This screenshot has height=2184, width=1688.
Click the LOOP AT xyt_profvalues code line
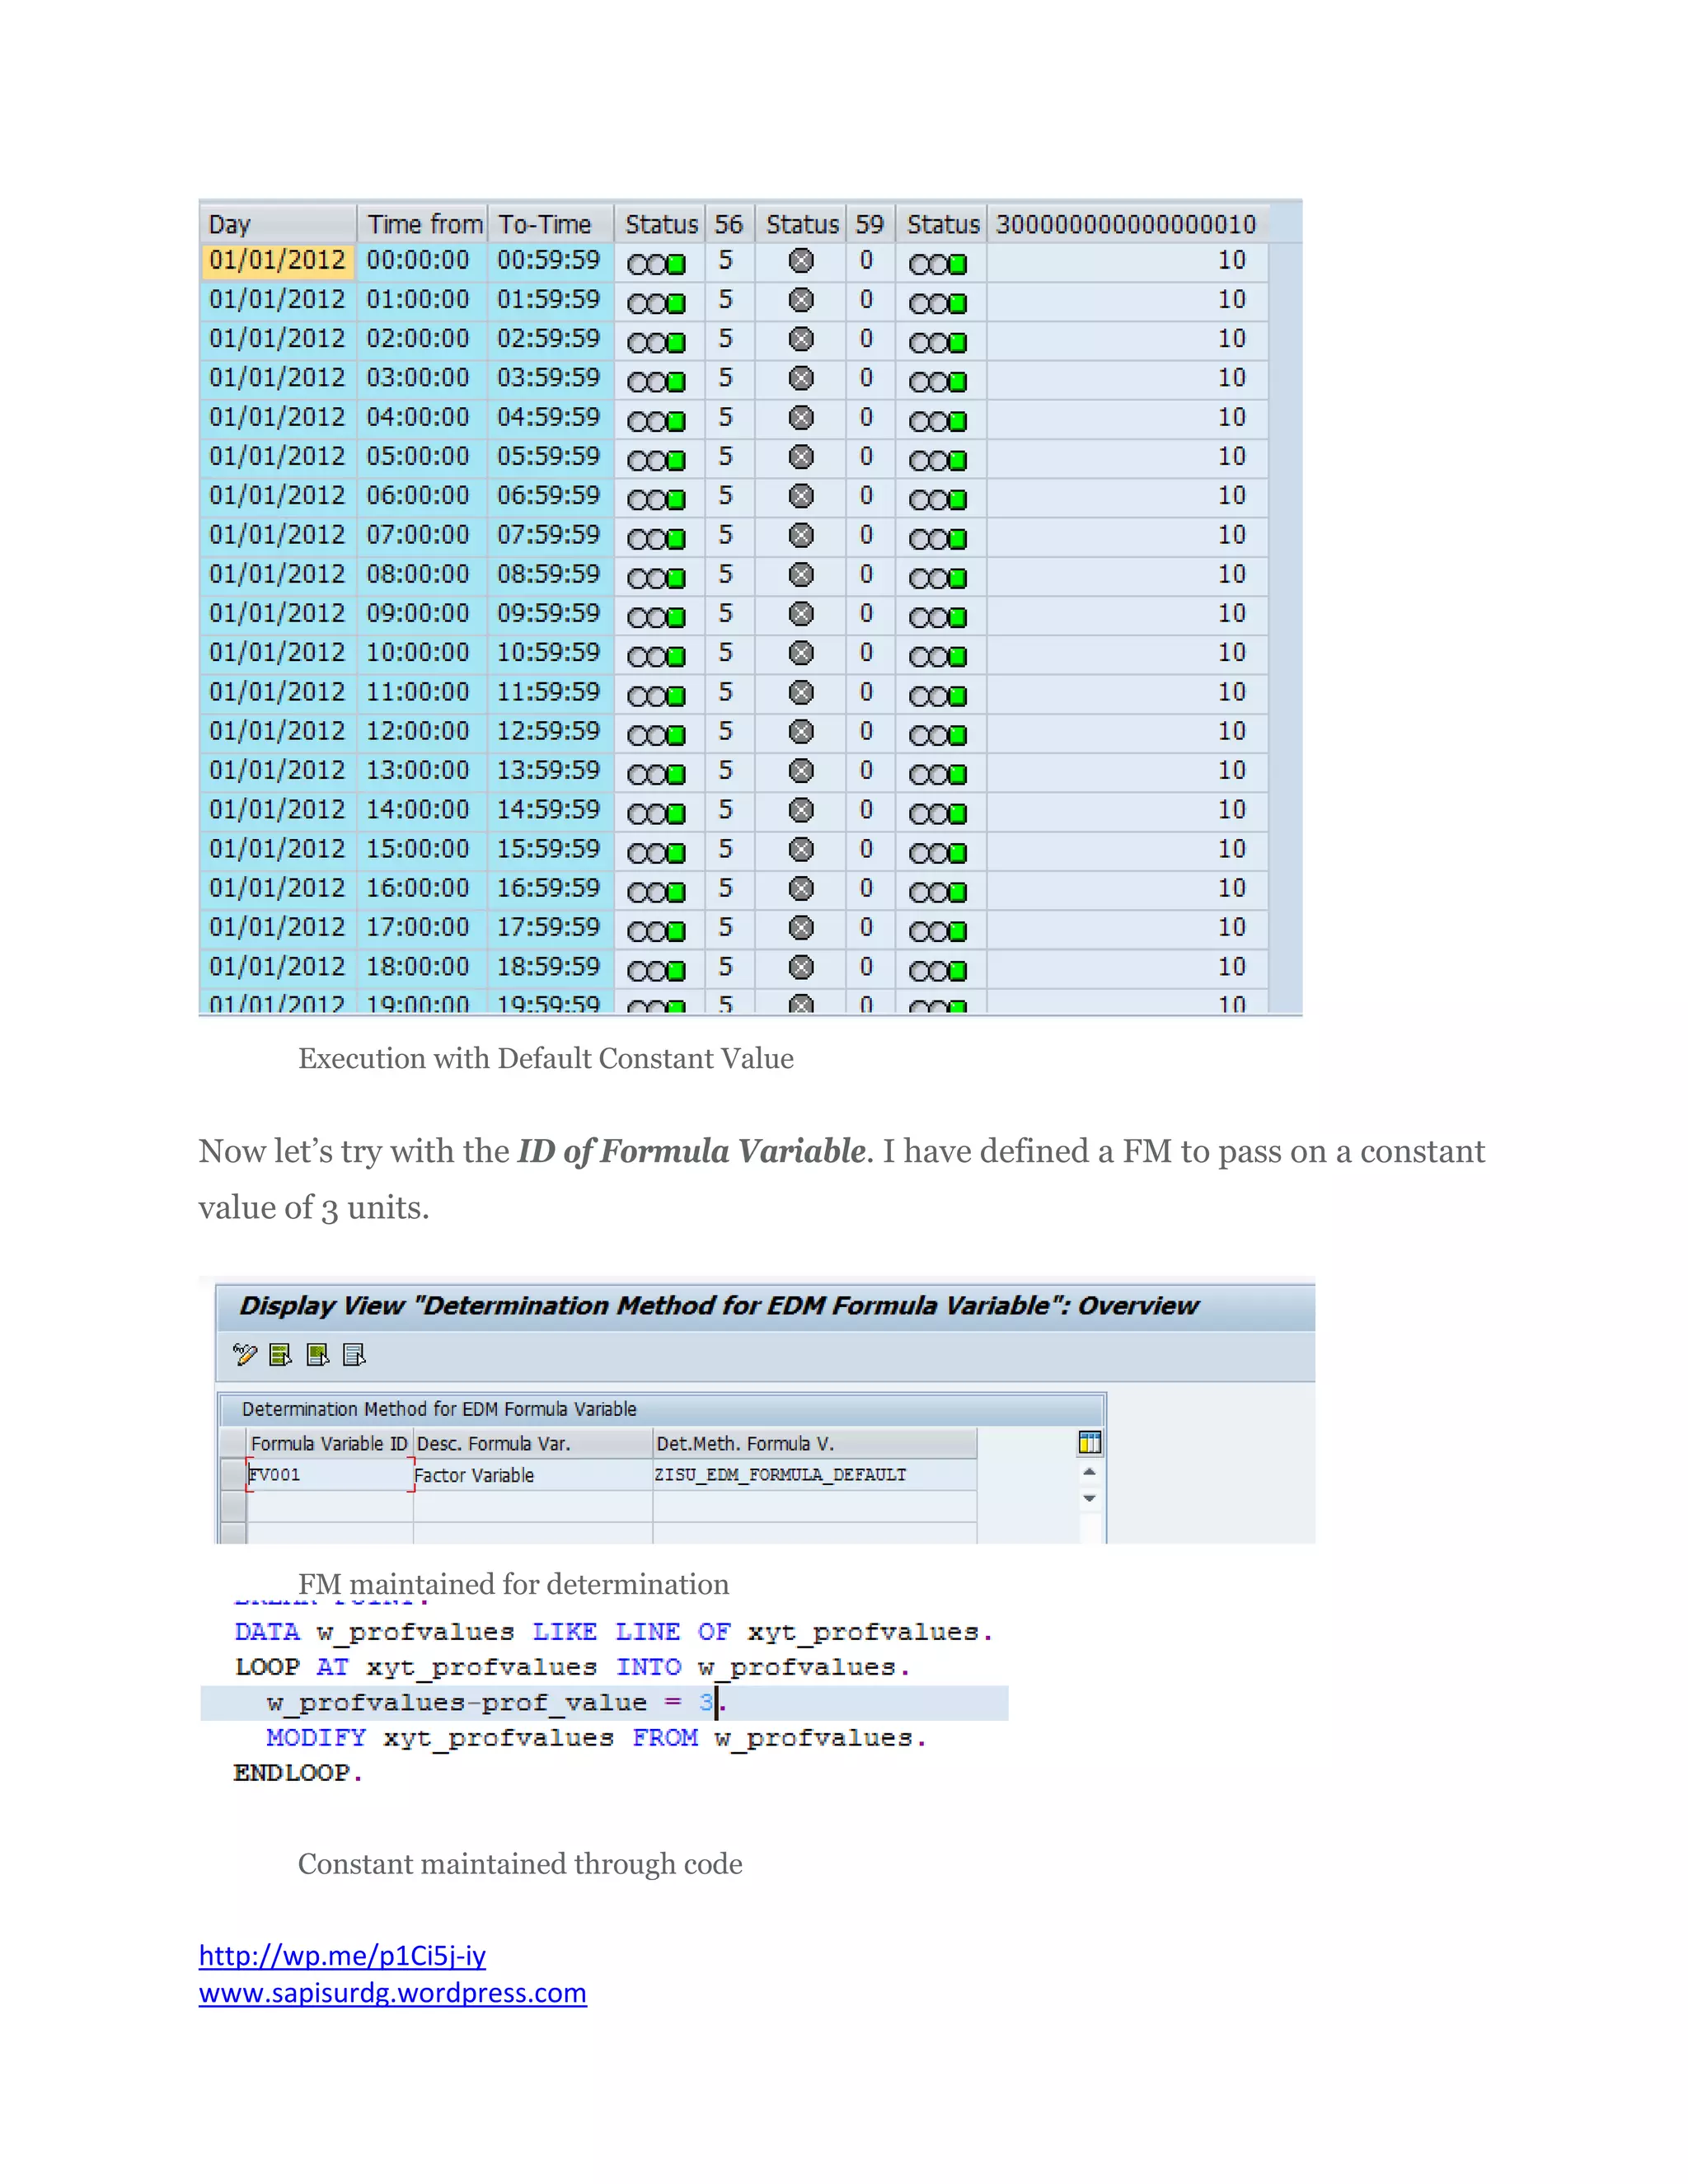pyautogui.click(x=572, y=1668)
